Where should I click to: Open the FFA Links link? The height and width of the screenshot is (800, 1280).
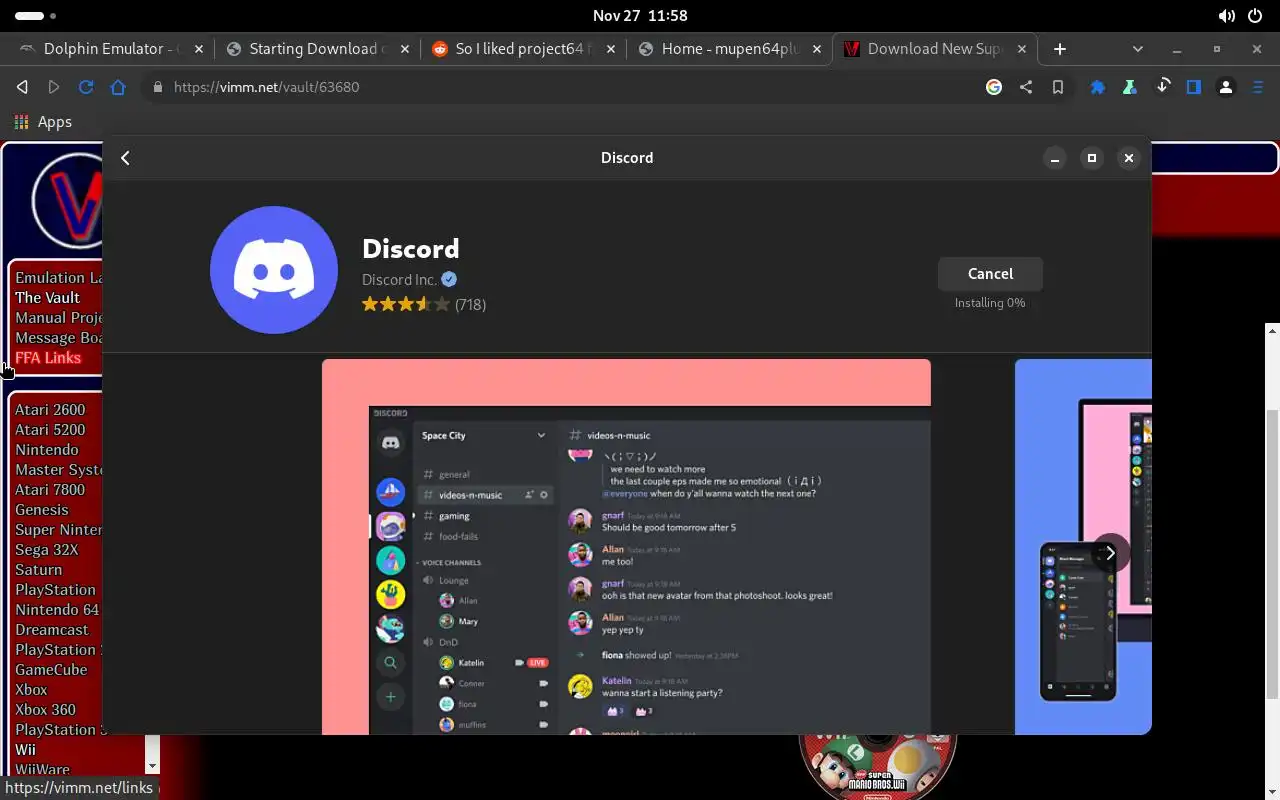pyautogui.click(x=48, y=358)
